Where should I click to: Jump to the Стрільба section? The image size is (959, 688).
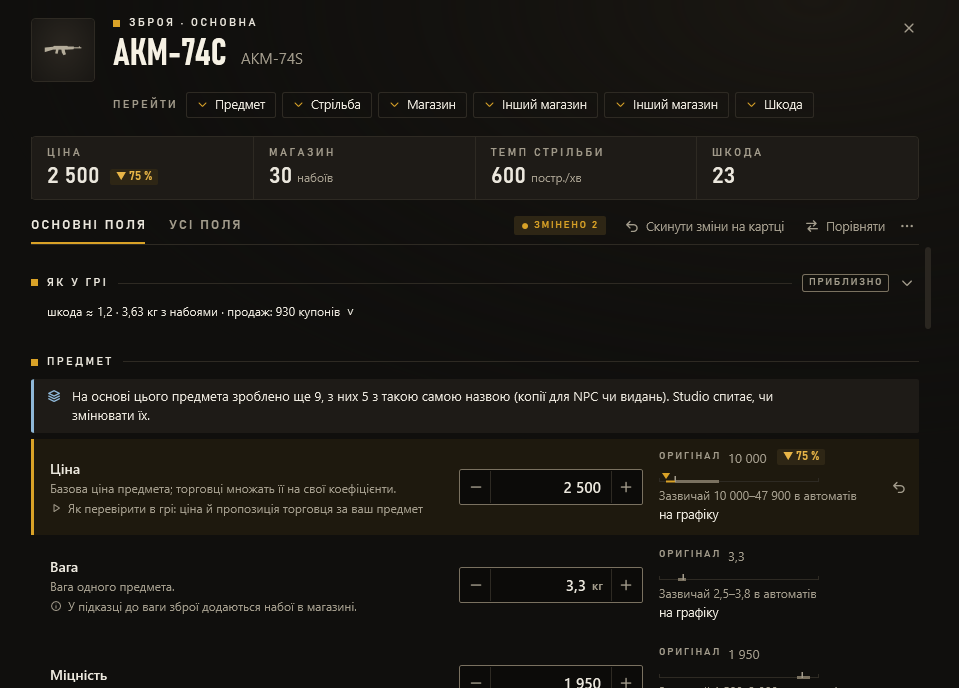(327, 105)
